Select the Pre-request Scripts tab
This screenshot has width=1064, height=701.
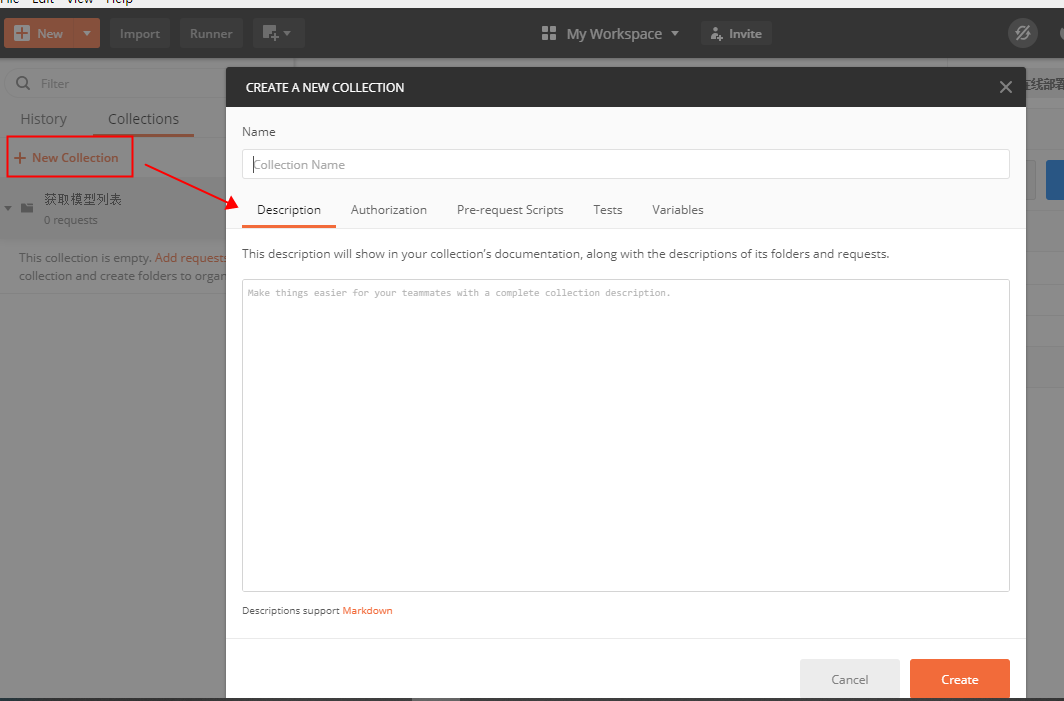click(510, 210)
